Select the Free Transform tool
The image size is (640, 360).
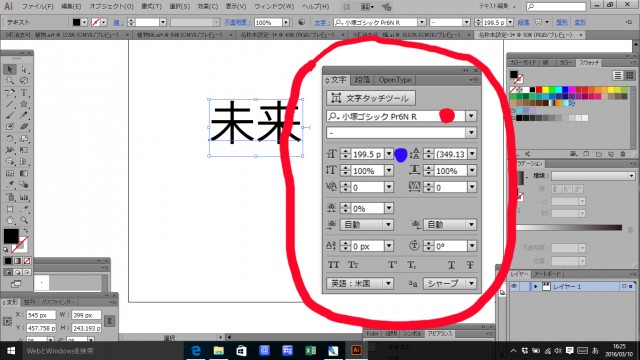tap(24, 150)
